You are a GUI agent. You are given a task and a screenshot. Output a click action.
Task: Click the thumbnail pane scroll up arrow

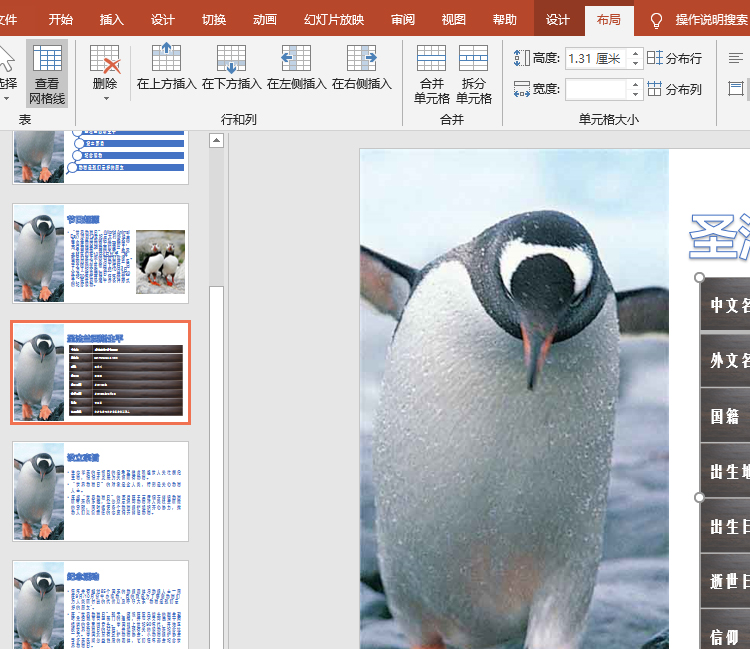[x=217, y=141]
